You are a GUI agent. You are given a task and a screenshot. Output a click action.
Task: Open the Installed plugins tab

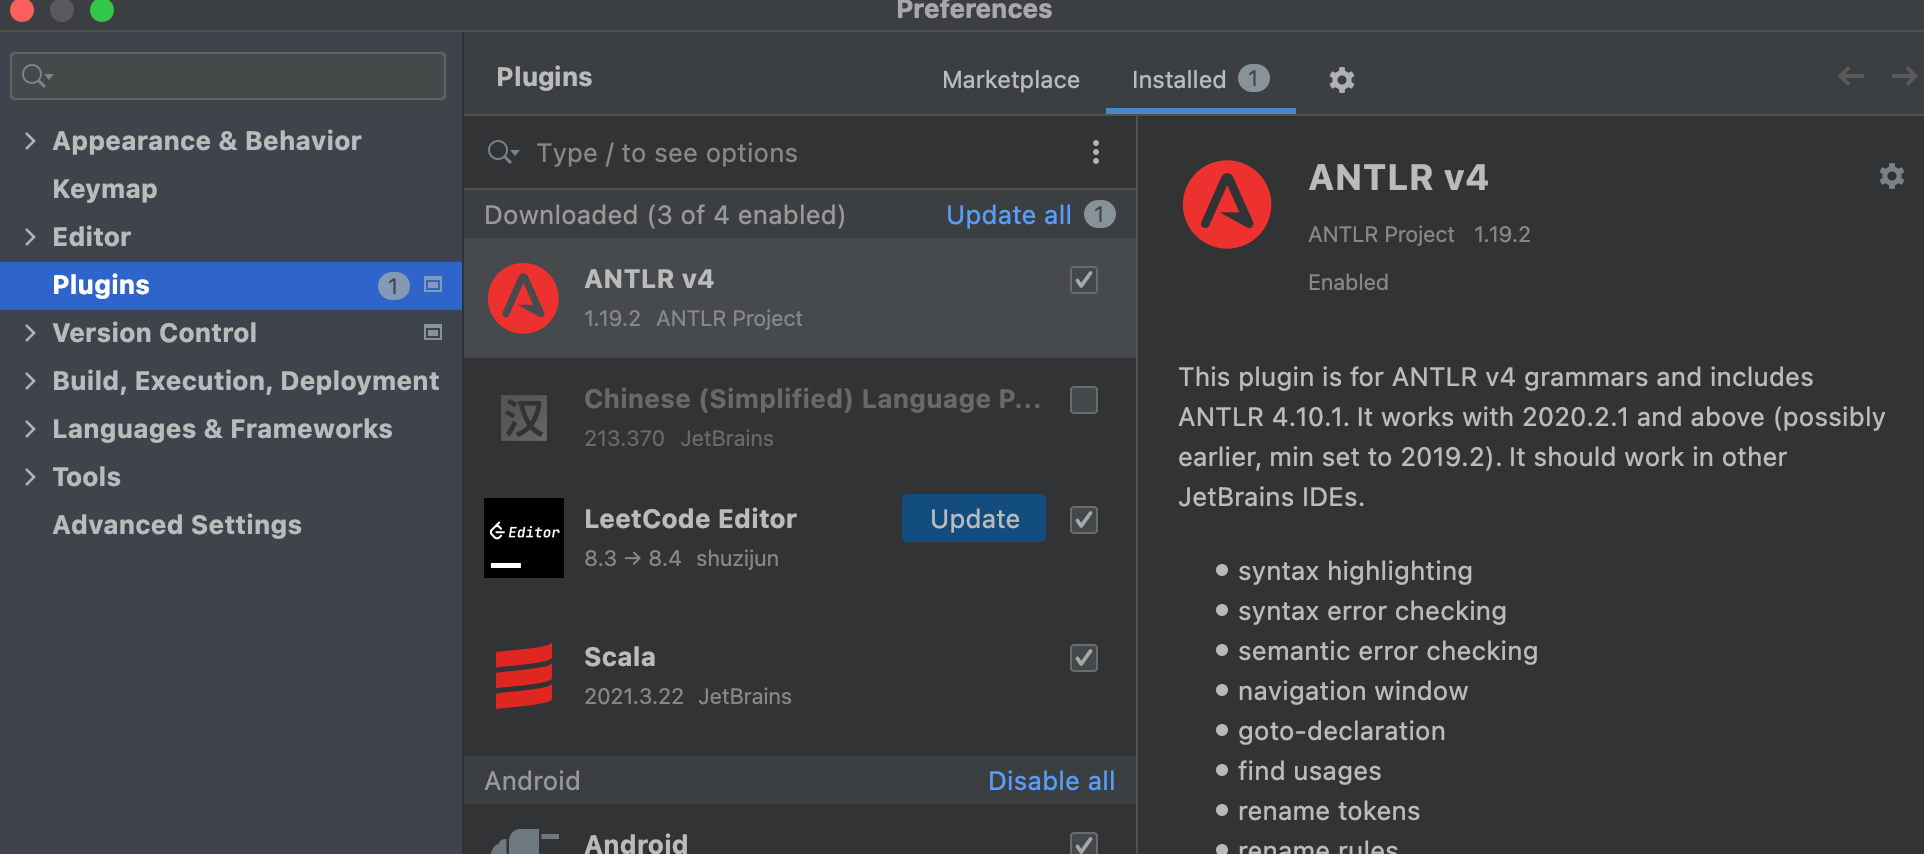(1178, 80)
